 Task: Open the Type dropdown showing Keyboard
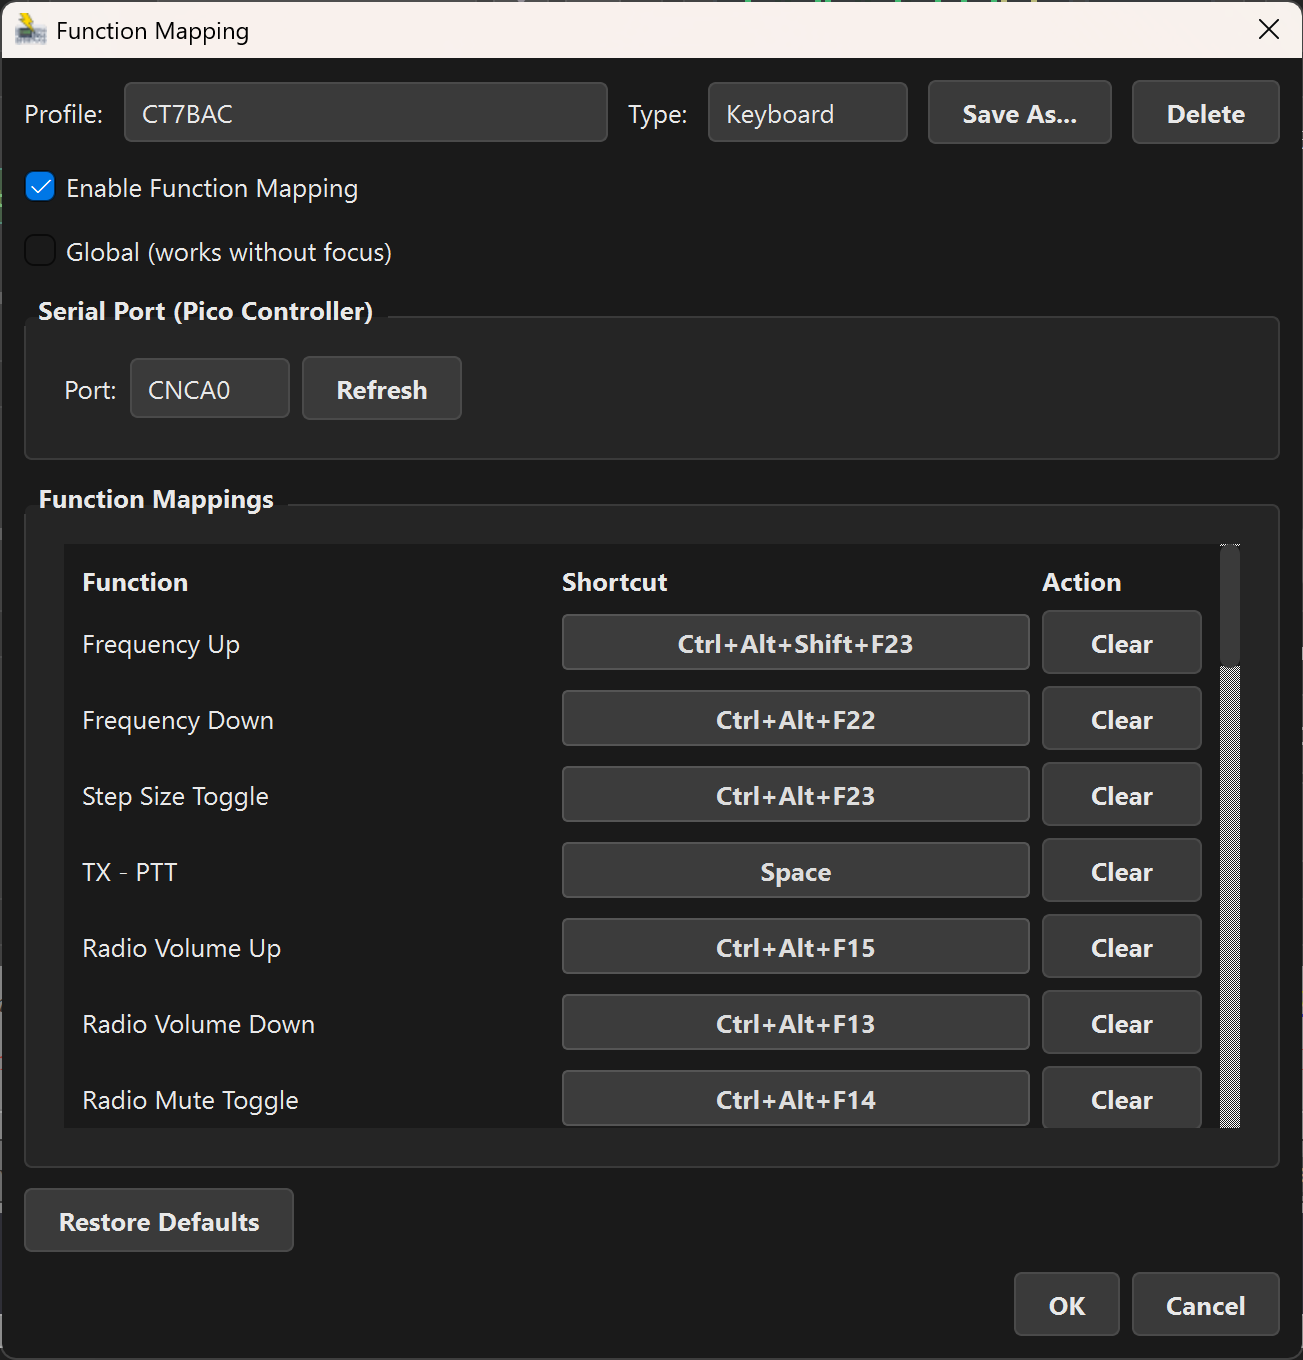[x=807, y=112]
